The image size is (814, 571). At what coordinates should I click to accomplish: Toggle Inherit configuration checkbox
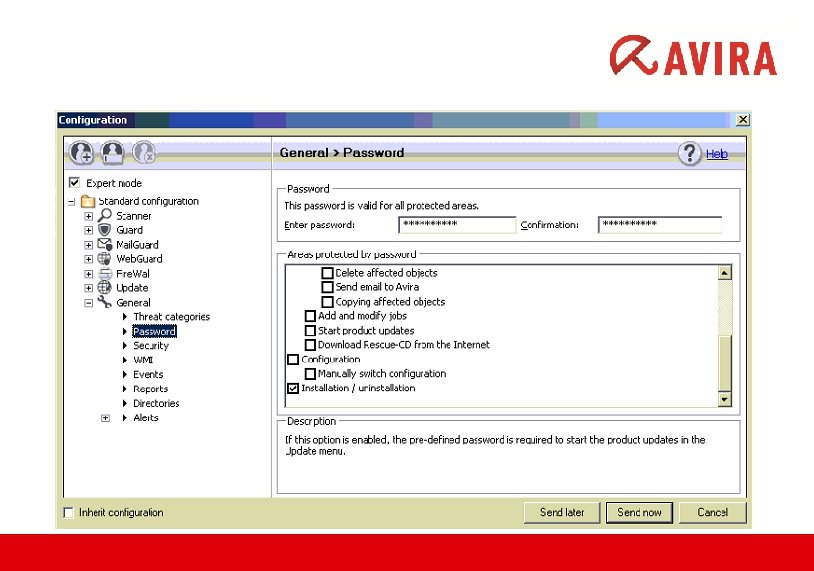point(69,513)
